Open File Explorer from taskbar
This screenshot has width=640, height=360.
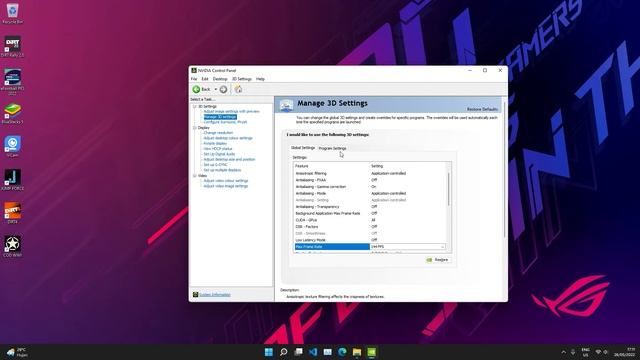coord(357,352)
